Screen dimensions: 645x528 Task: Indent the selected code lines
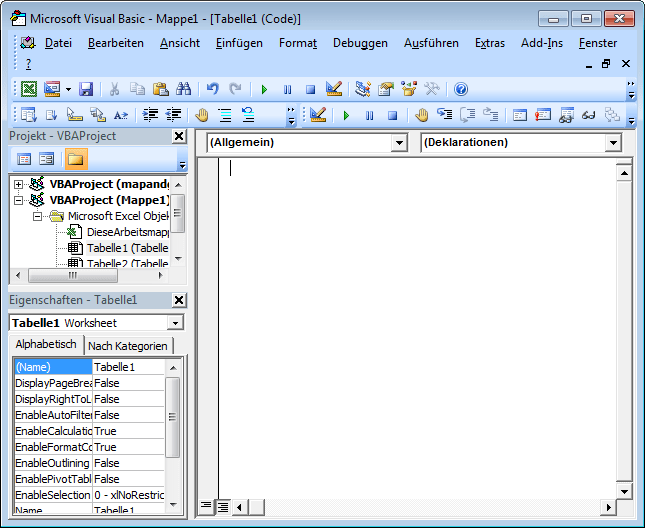point(150,115)
